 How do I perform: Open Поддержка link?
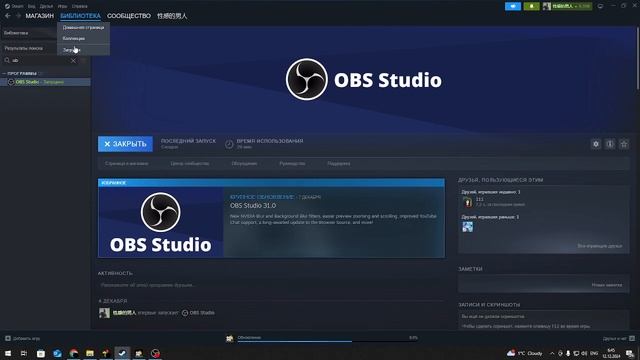pyautogui.click(x=338, y=164)
